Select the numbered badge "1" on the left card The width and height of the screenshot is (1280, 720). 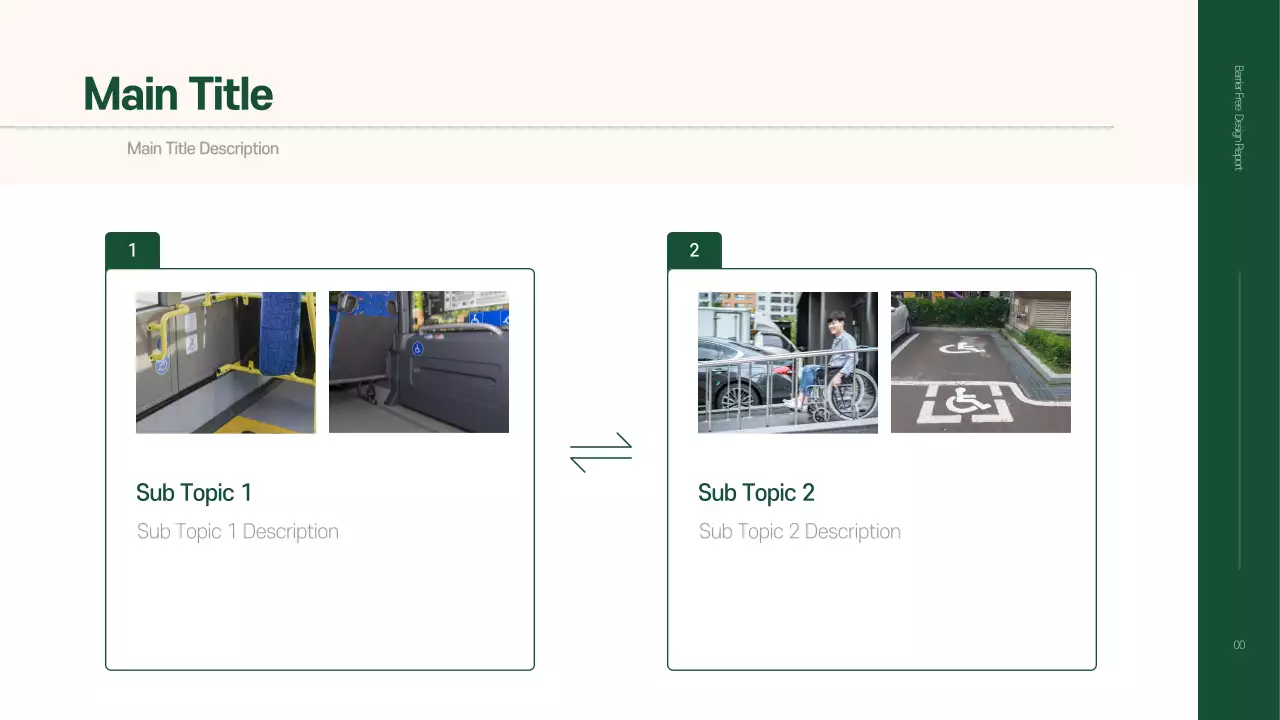(x=132, y=249)
